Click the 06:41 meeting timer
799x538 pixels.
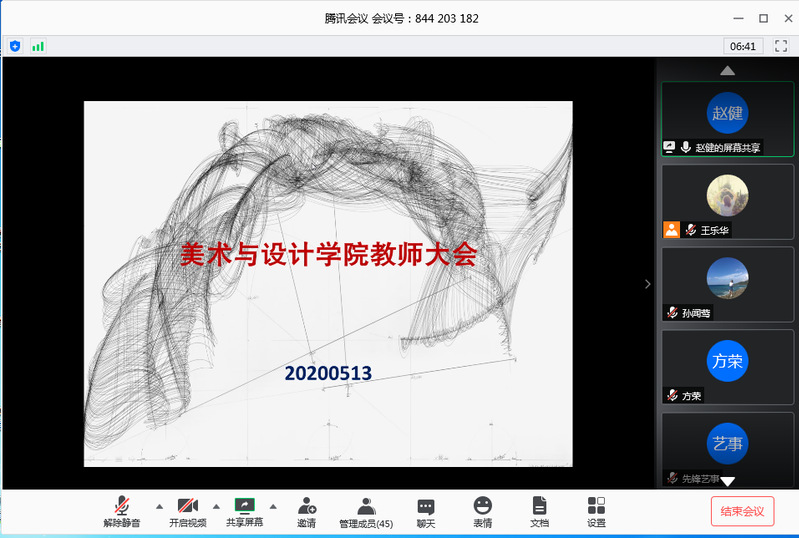pos(743,46)
